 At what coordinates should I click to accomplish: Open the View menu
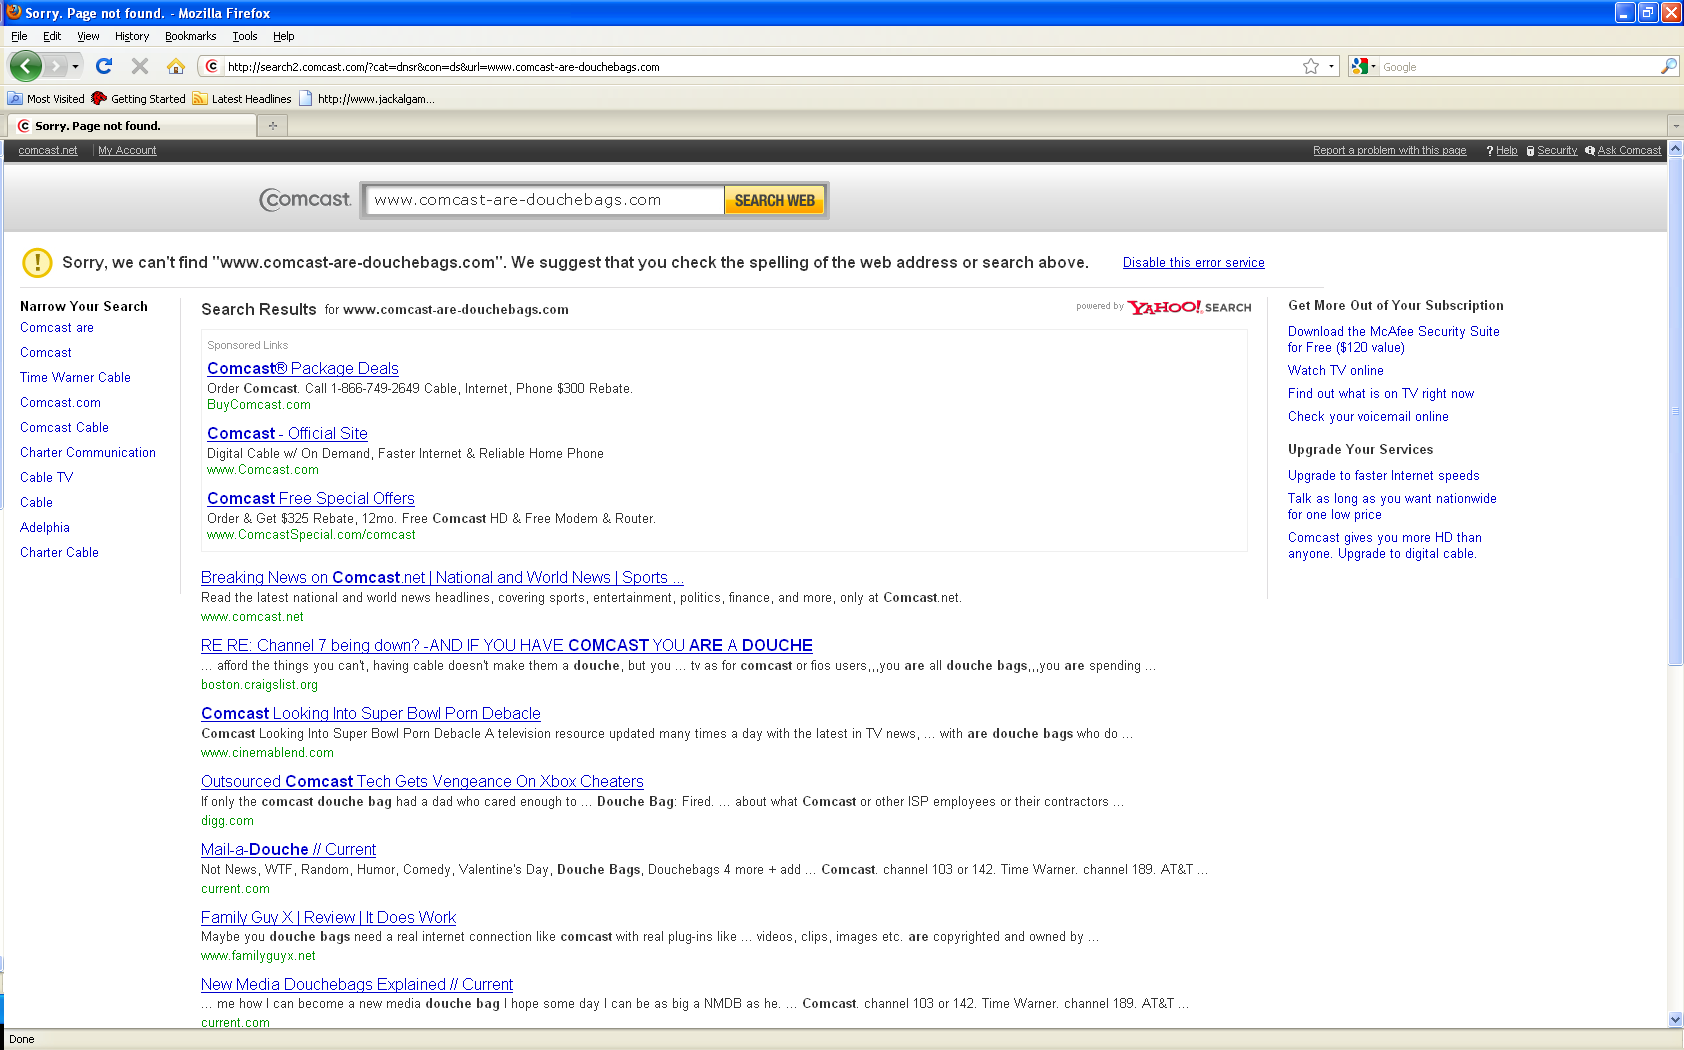click(x=88, y=36)
